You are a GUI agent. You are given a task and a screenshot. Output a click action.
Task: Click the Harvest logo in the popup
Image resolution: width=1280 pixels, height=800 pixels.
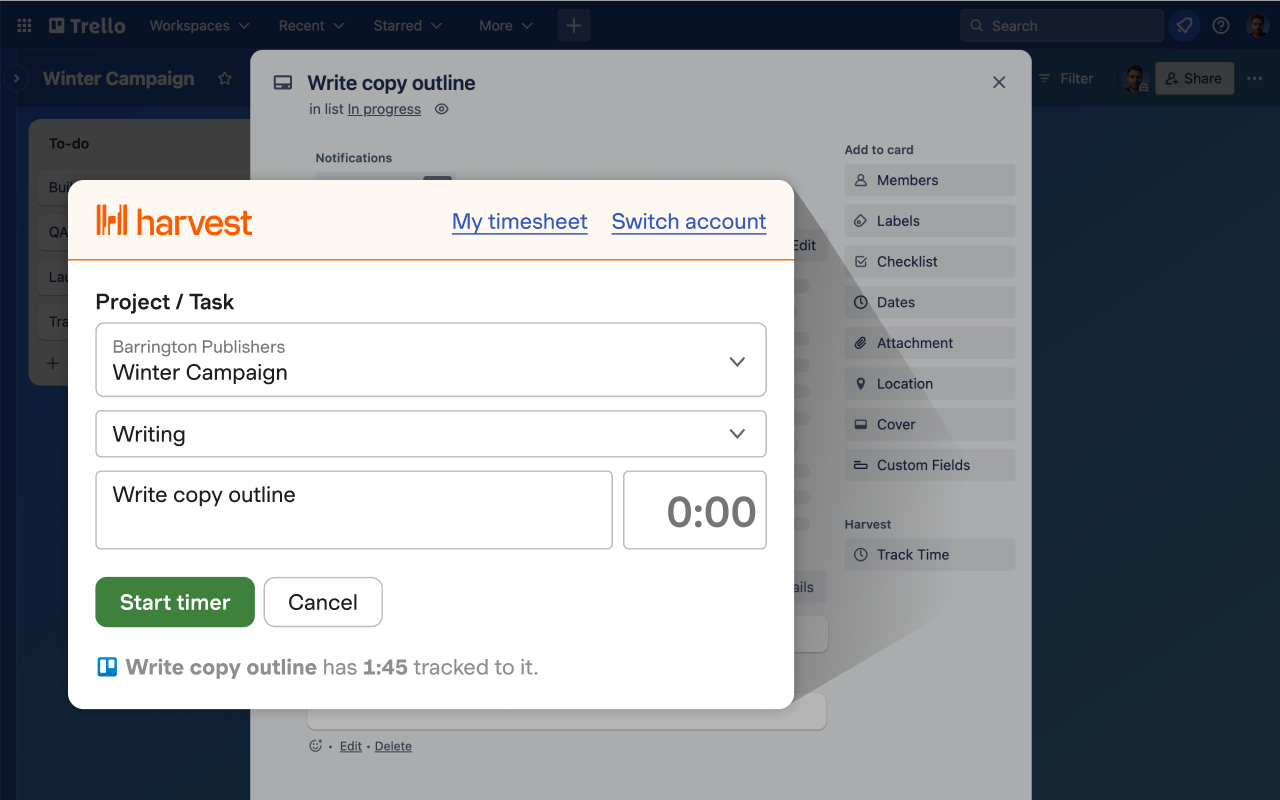click(174, 221)
